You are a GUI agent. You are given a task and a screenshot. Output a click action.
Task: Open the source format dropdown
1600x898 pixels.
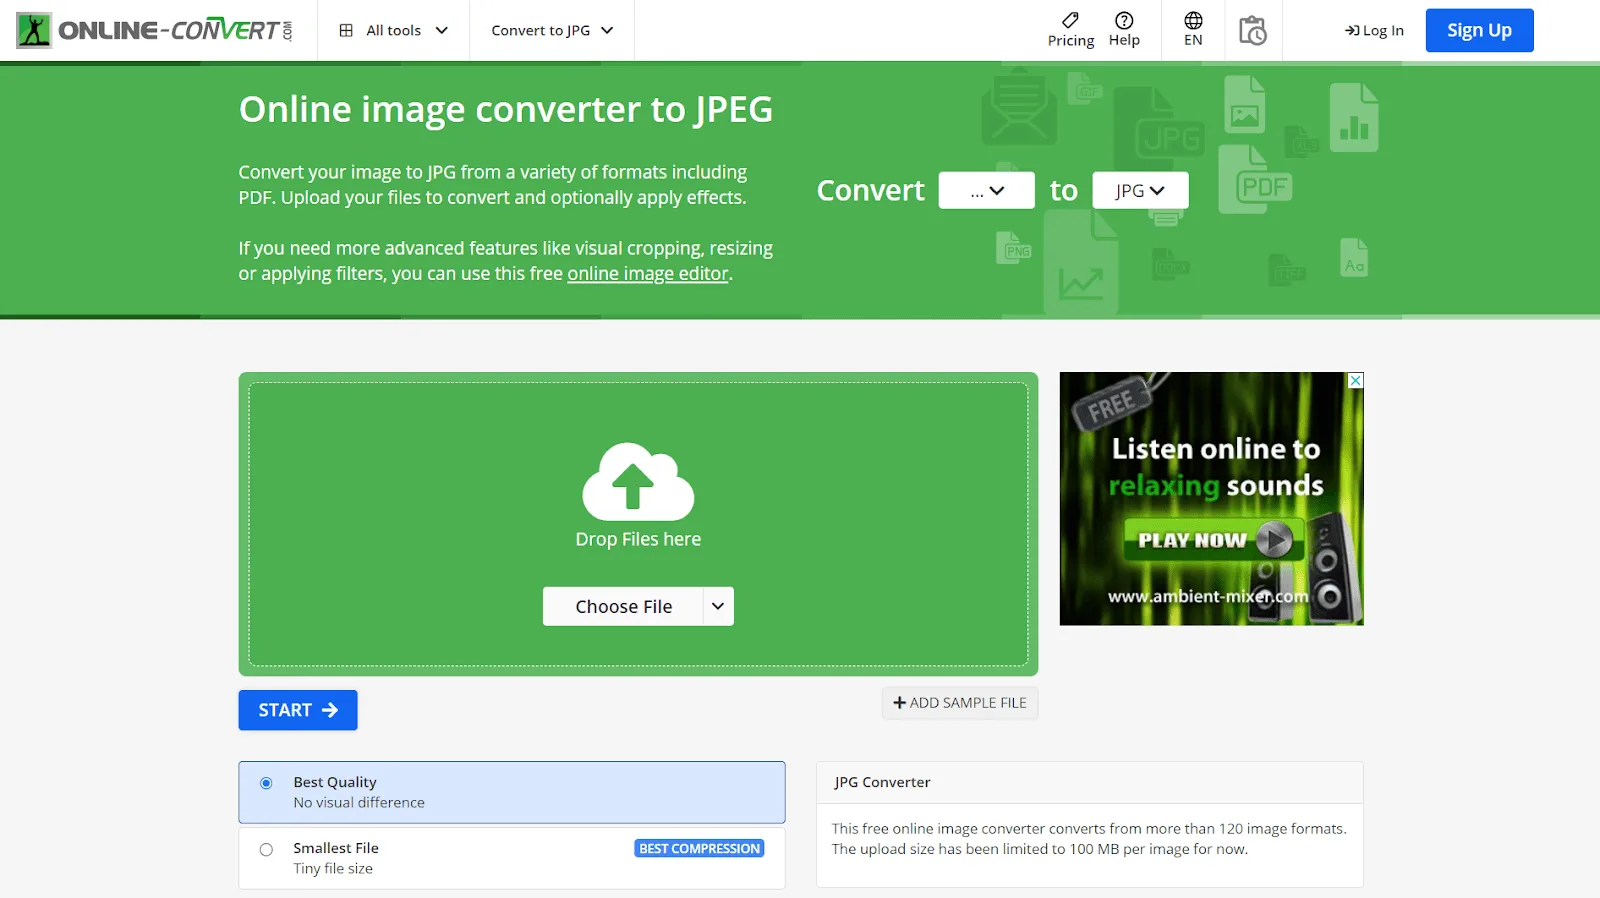click(986, 190)
